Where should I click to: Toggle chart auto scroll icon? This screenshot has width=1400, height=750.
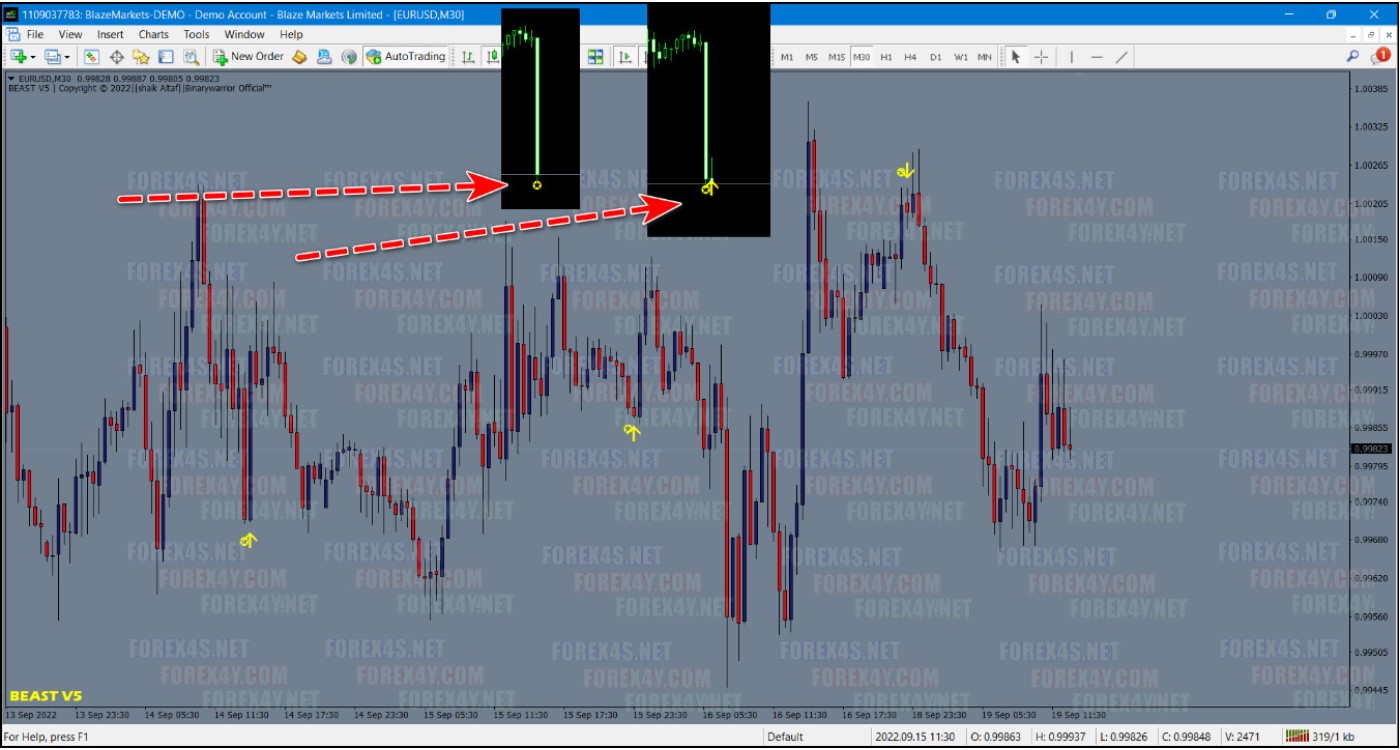[x=626, y=57]
